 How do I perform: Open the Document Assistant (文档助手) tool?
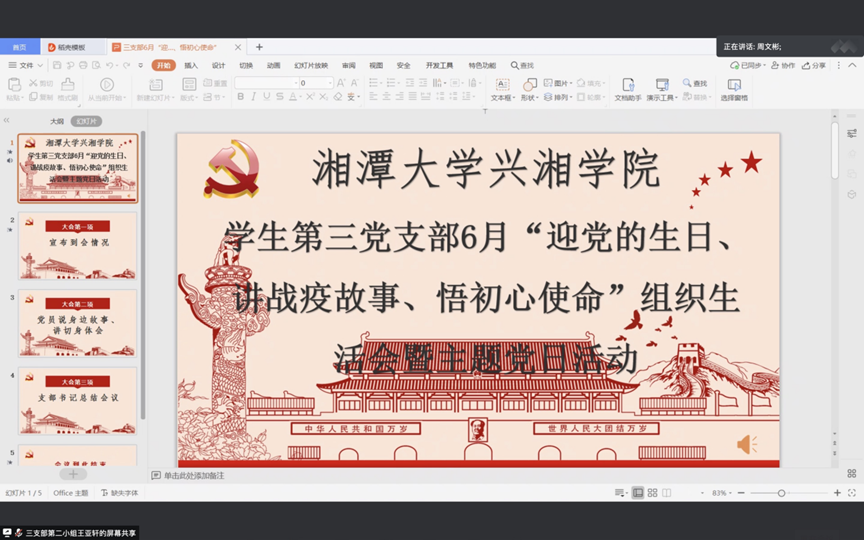628,89
